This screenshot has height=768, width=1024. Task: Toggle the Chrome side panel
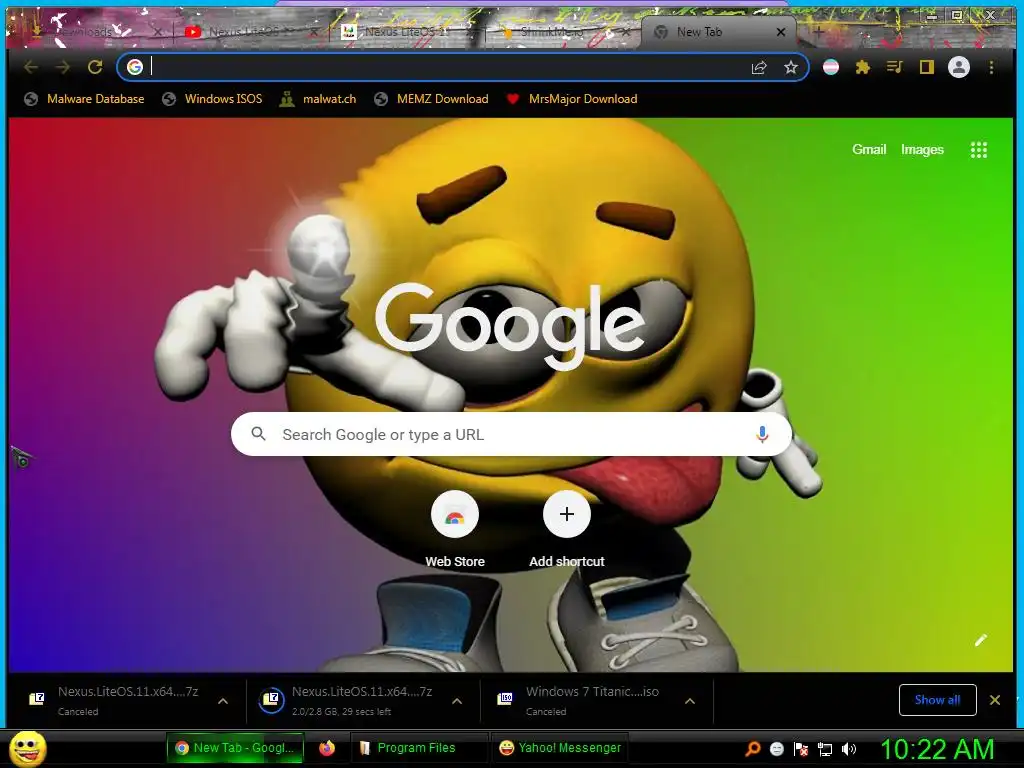927,67
